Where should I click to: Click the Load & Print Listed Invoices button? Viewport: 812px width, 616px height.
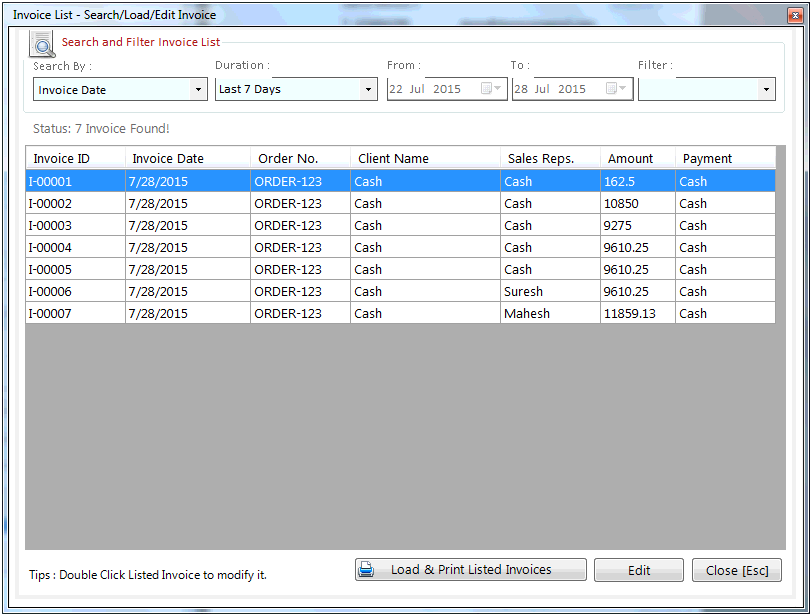click(x=470, y=569)
